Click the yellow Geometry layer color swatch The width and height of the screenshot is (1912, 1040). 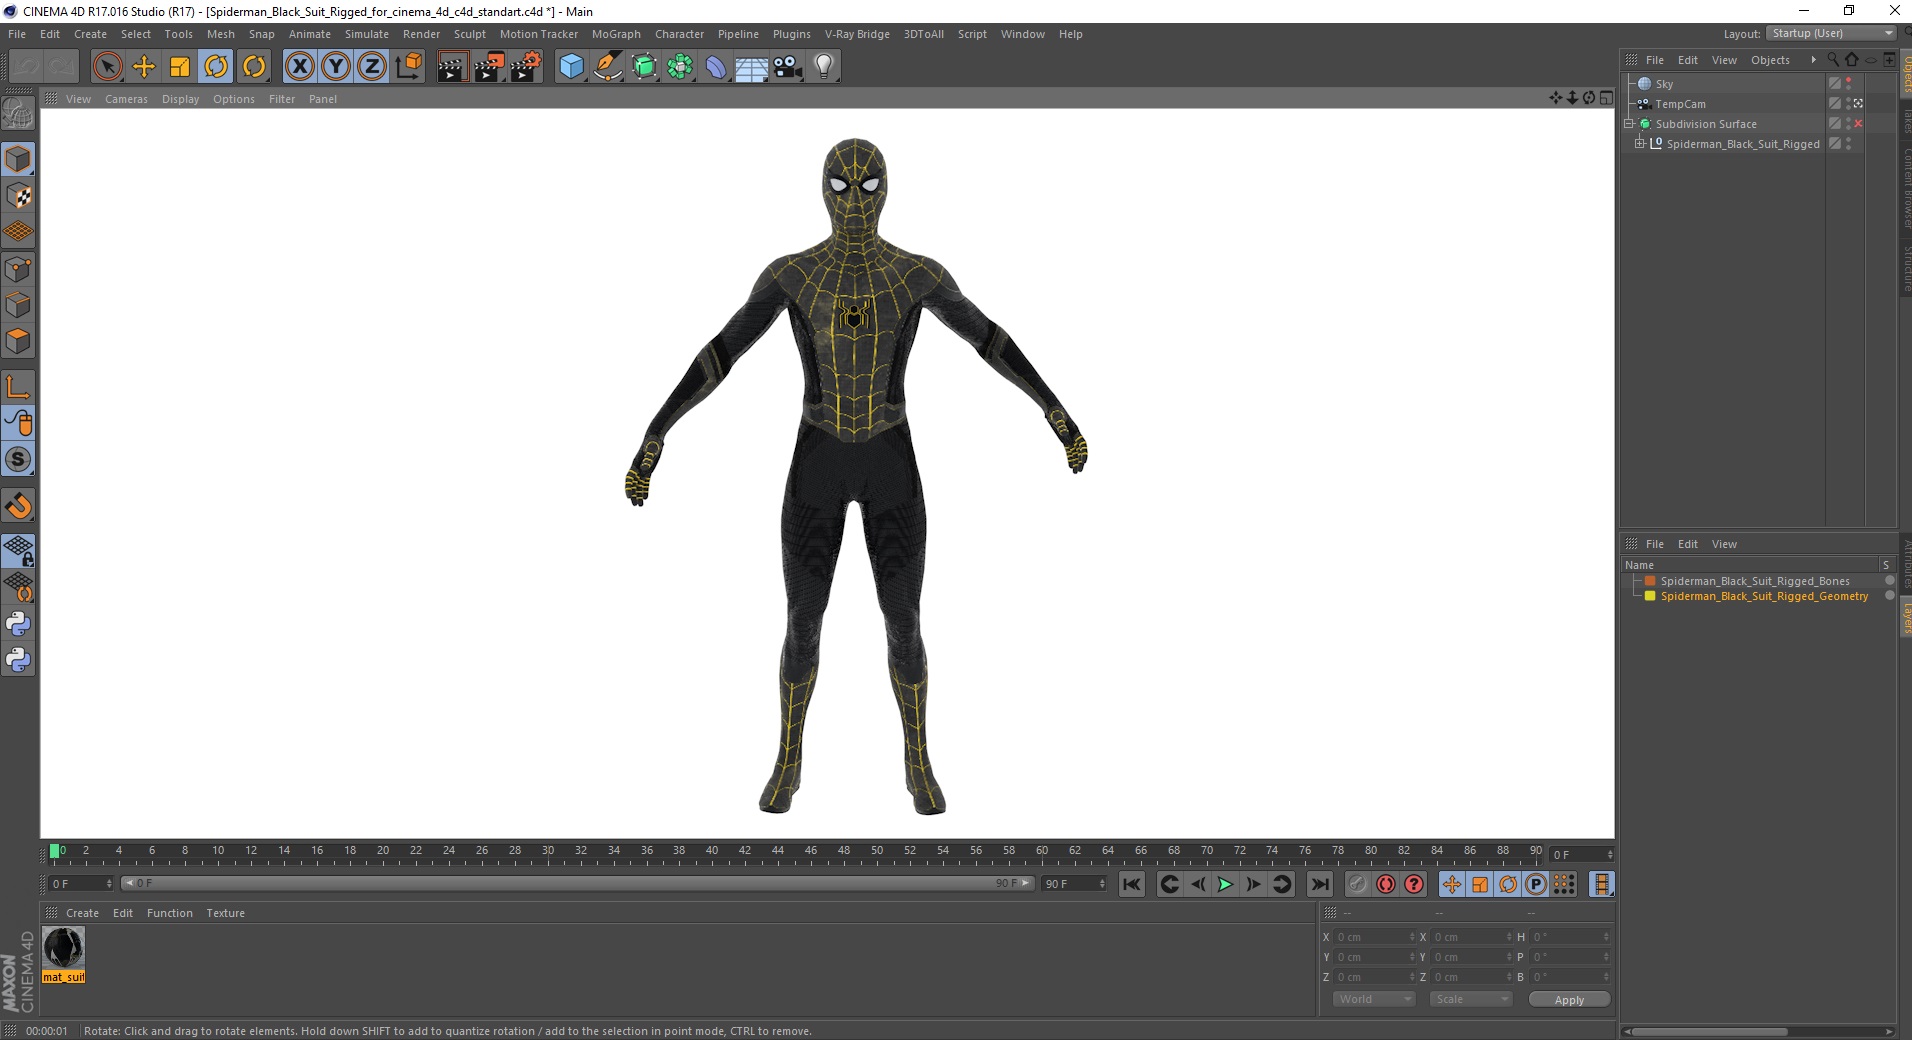click(1650, 596)
